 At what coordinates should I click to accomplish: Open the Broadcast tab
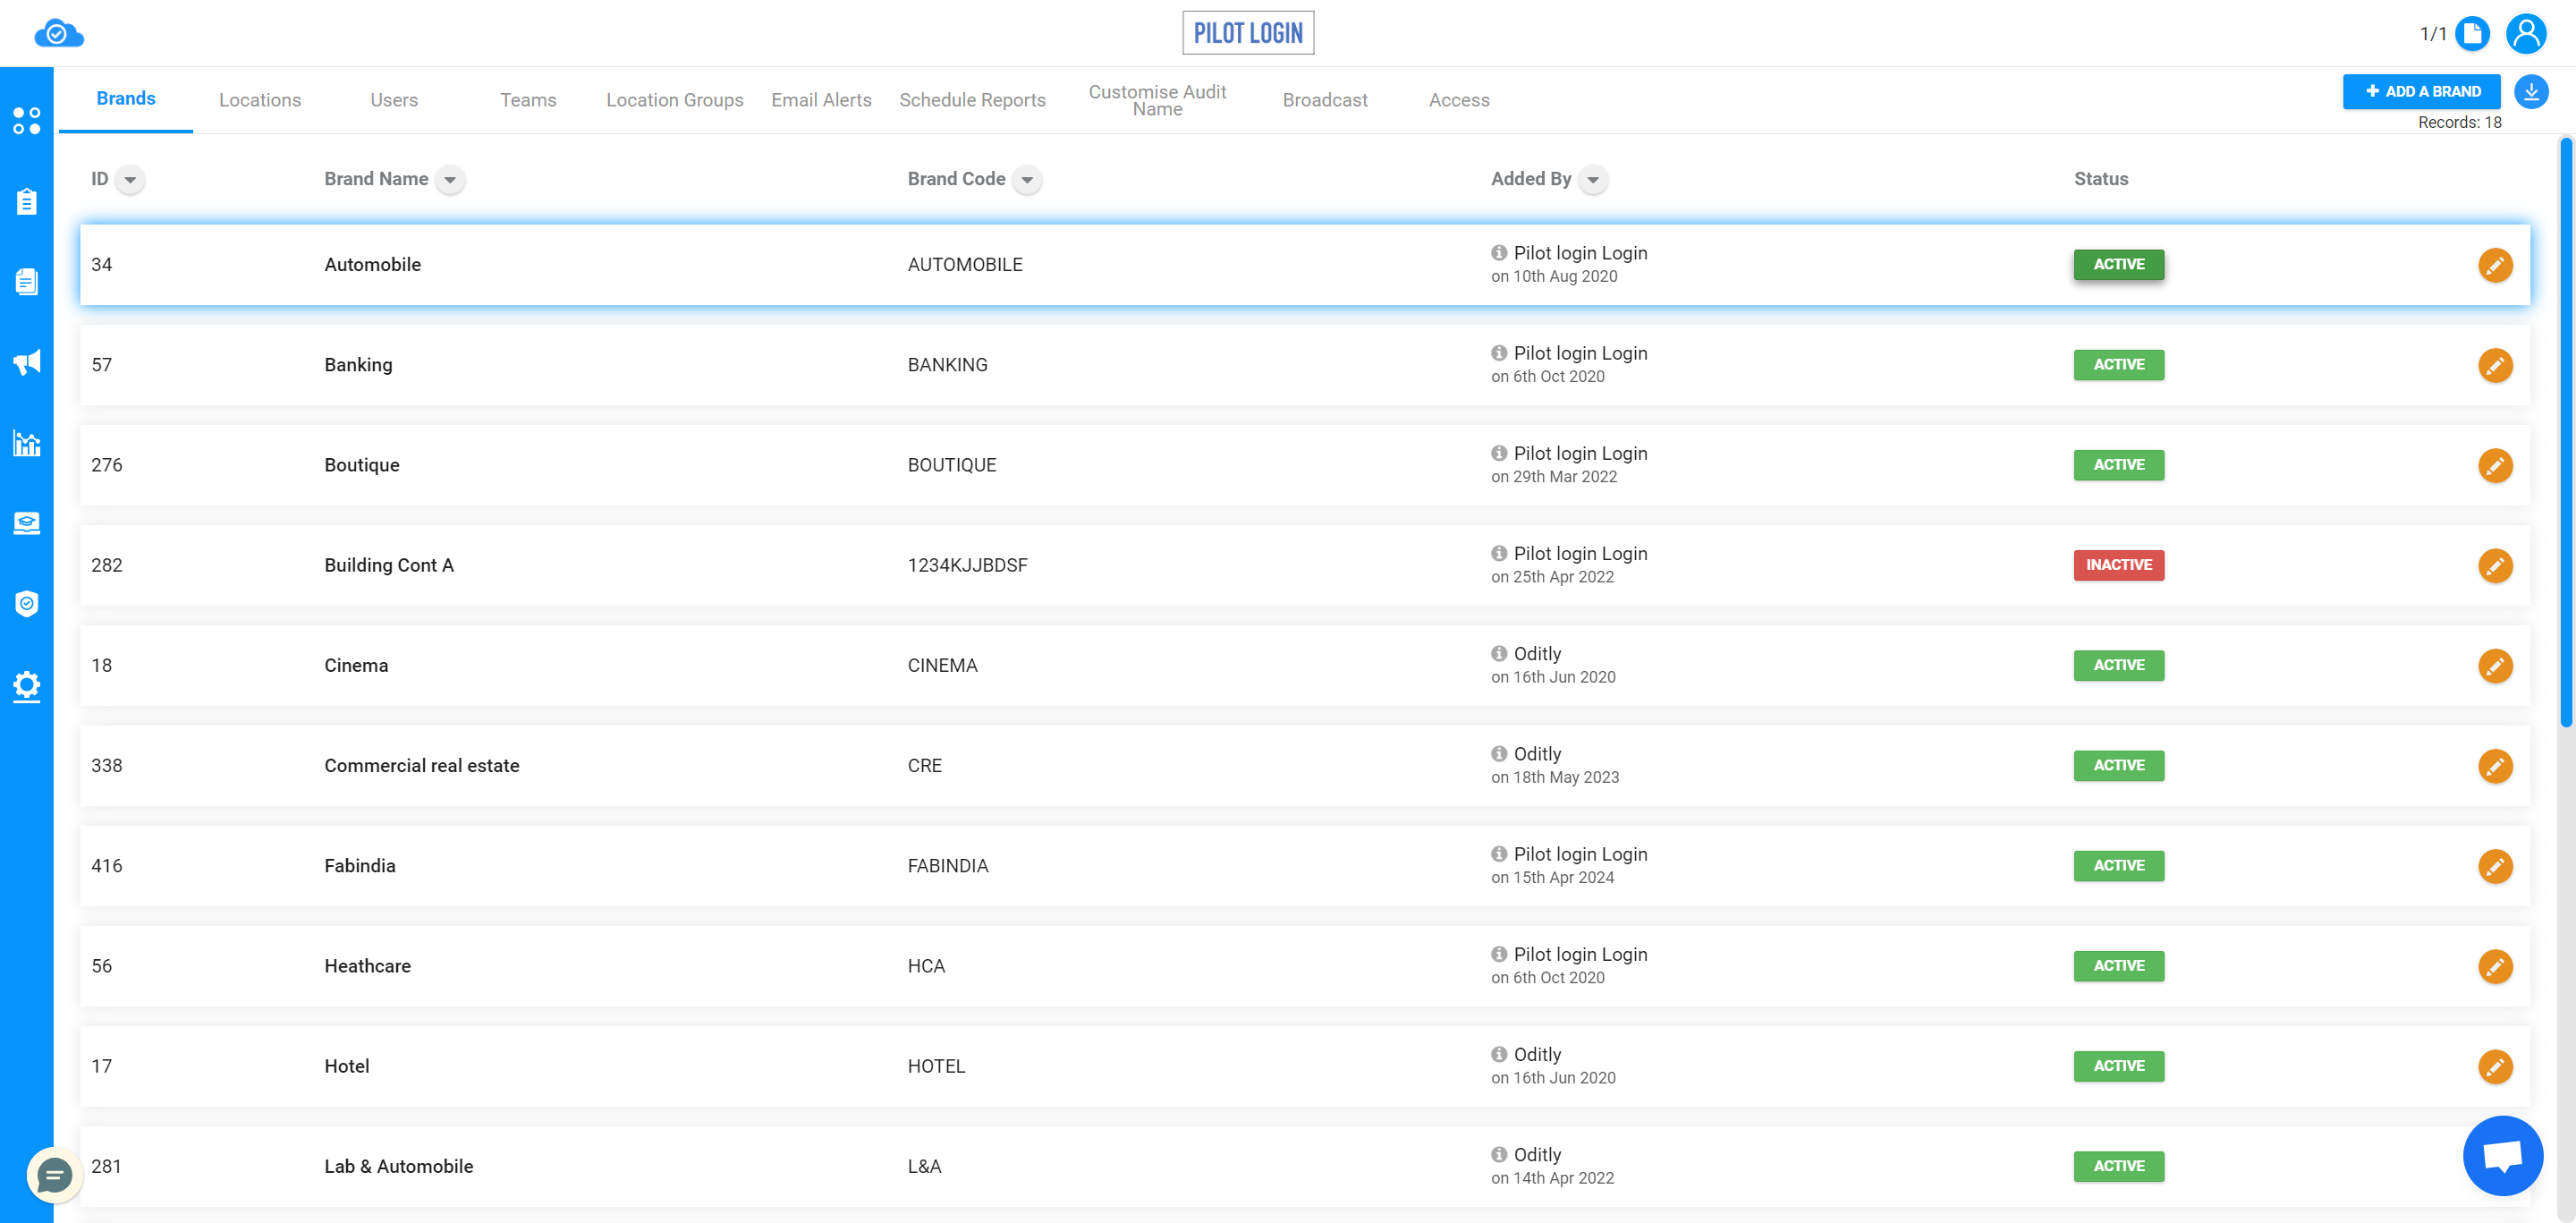point(1325,100)
